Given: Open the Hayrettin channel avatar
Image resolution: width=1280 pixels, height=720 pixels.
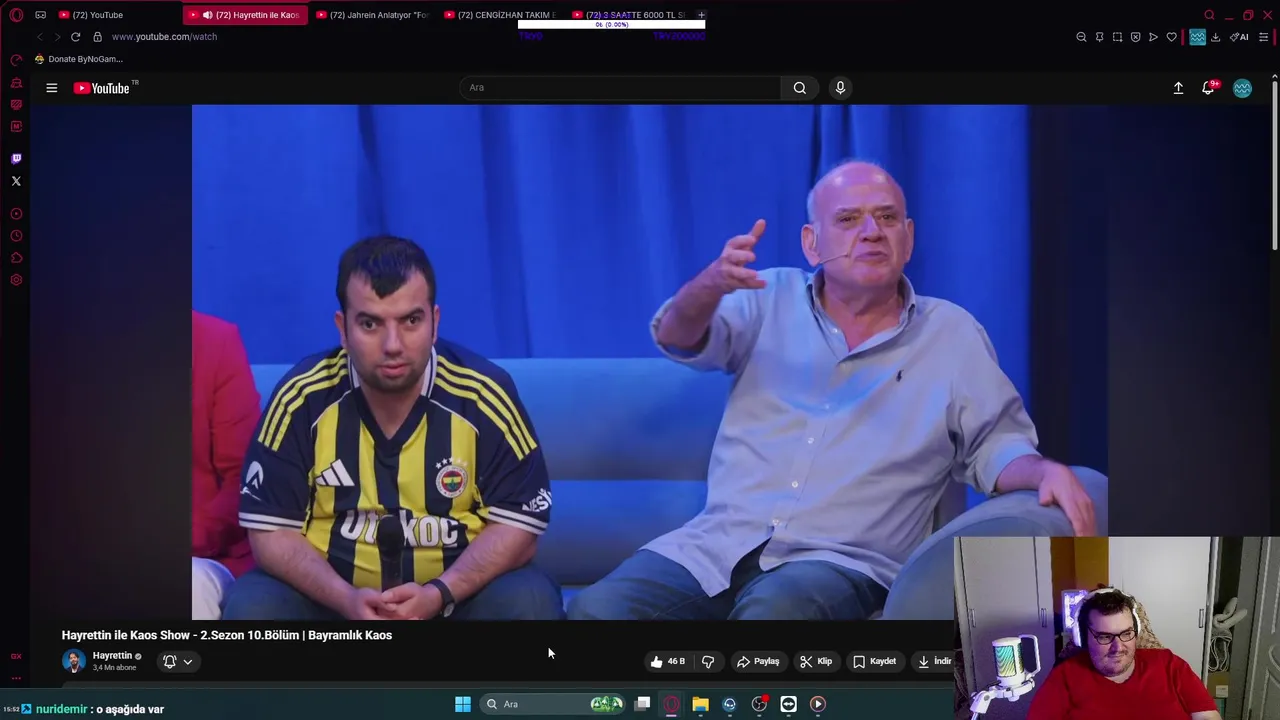Looking at the screenshot, I should pyautogui.click(x=73, y=661).
